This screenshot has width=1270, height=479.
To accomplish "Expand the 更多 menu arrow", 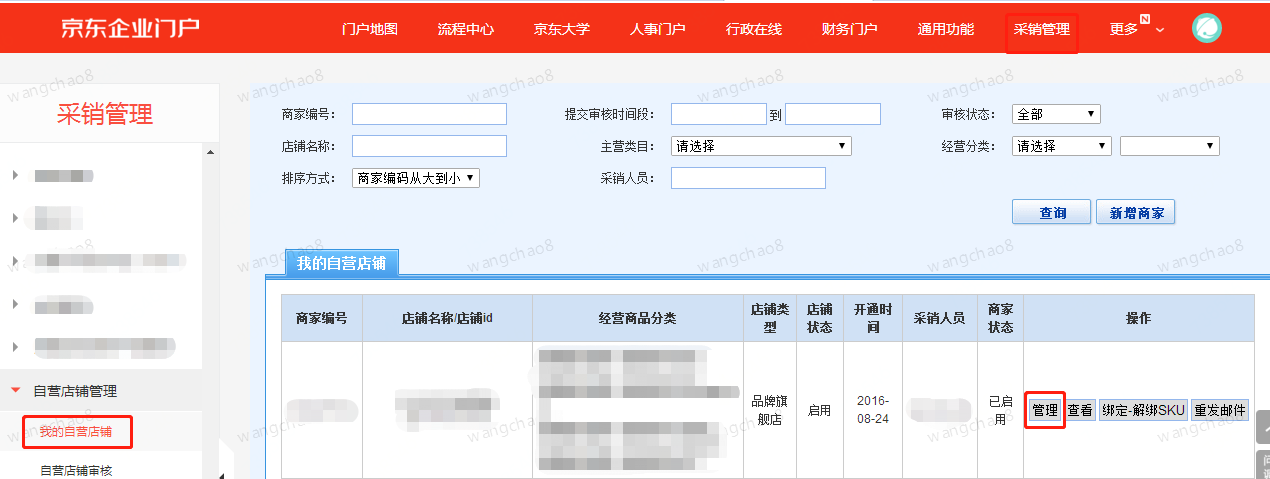I will [1160, 30].
